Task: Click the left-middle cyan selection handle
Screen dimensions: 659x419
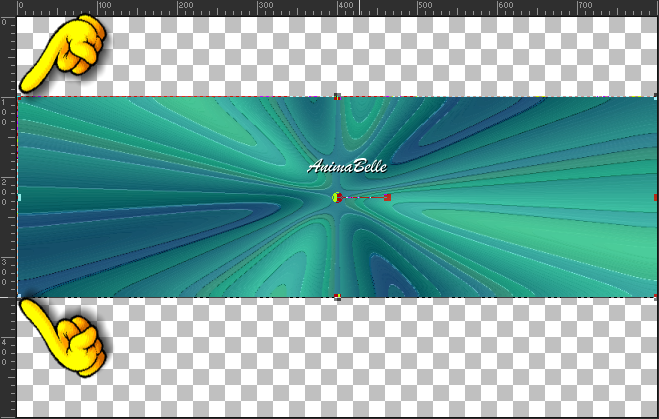Action: tap(18, 197)
